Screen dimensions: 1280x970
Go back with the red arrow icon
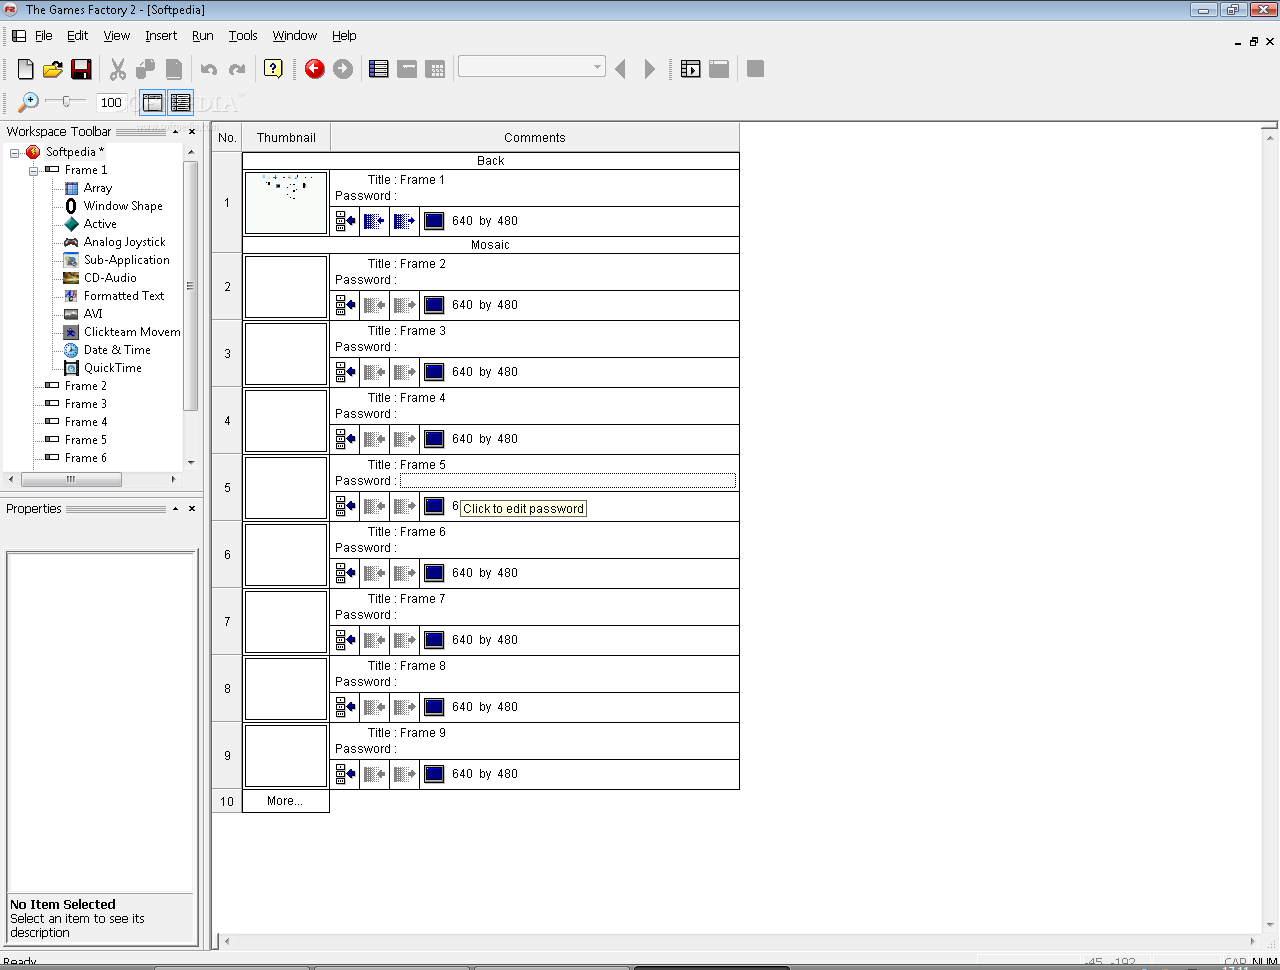coord(315,69)
